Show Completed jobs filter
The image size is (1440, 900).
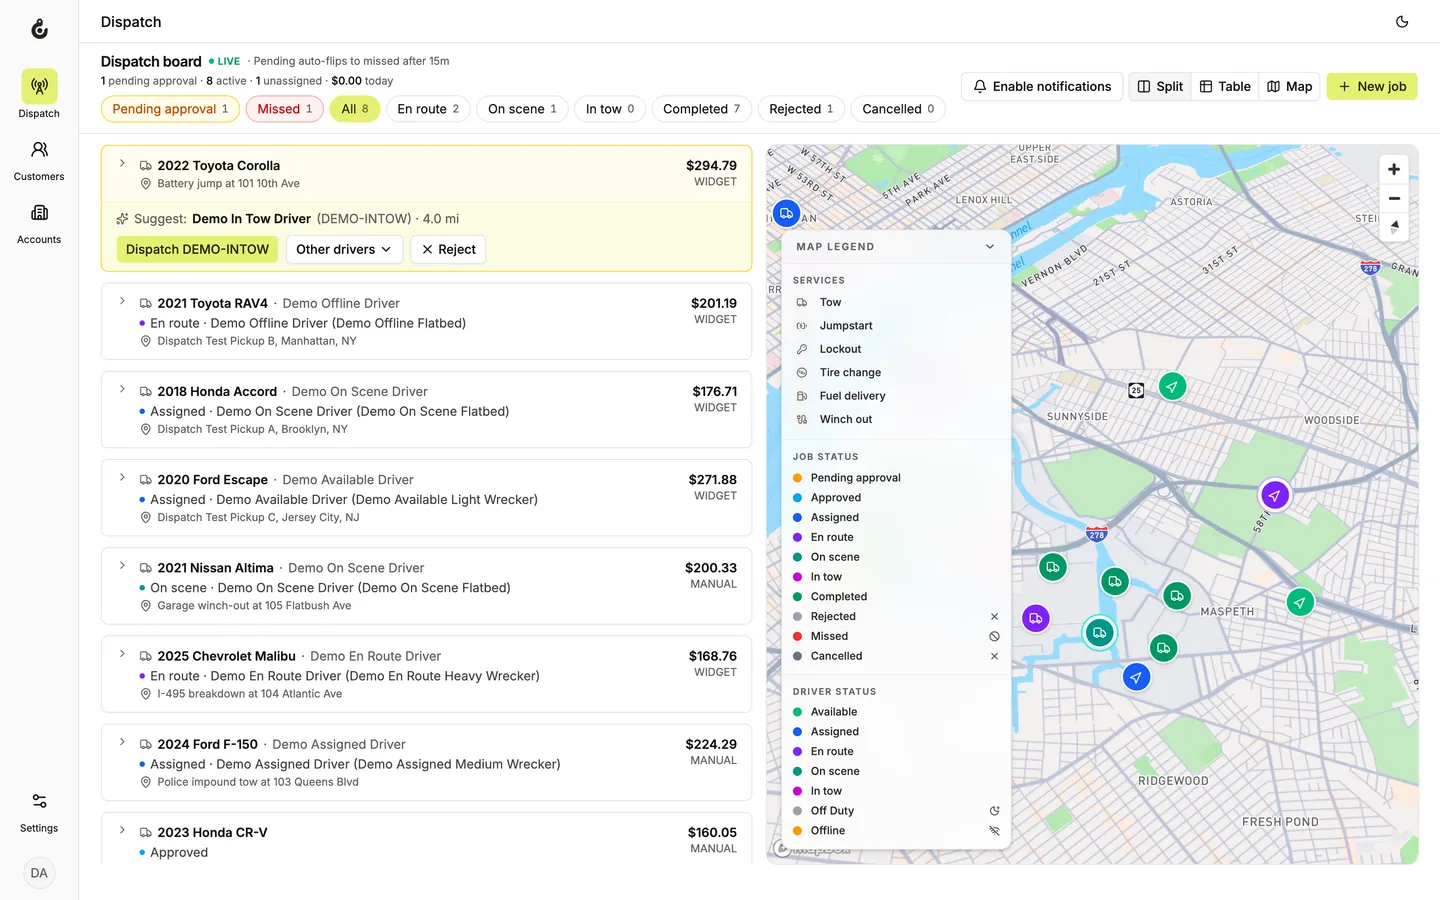[702, 109]
